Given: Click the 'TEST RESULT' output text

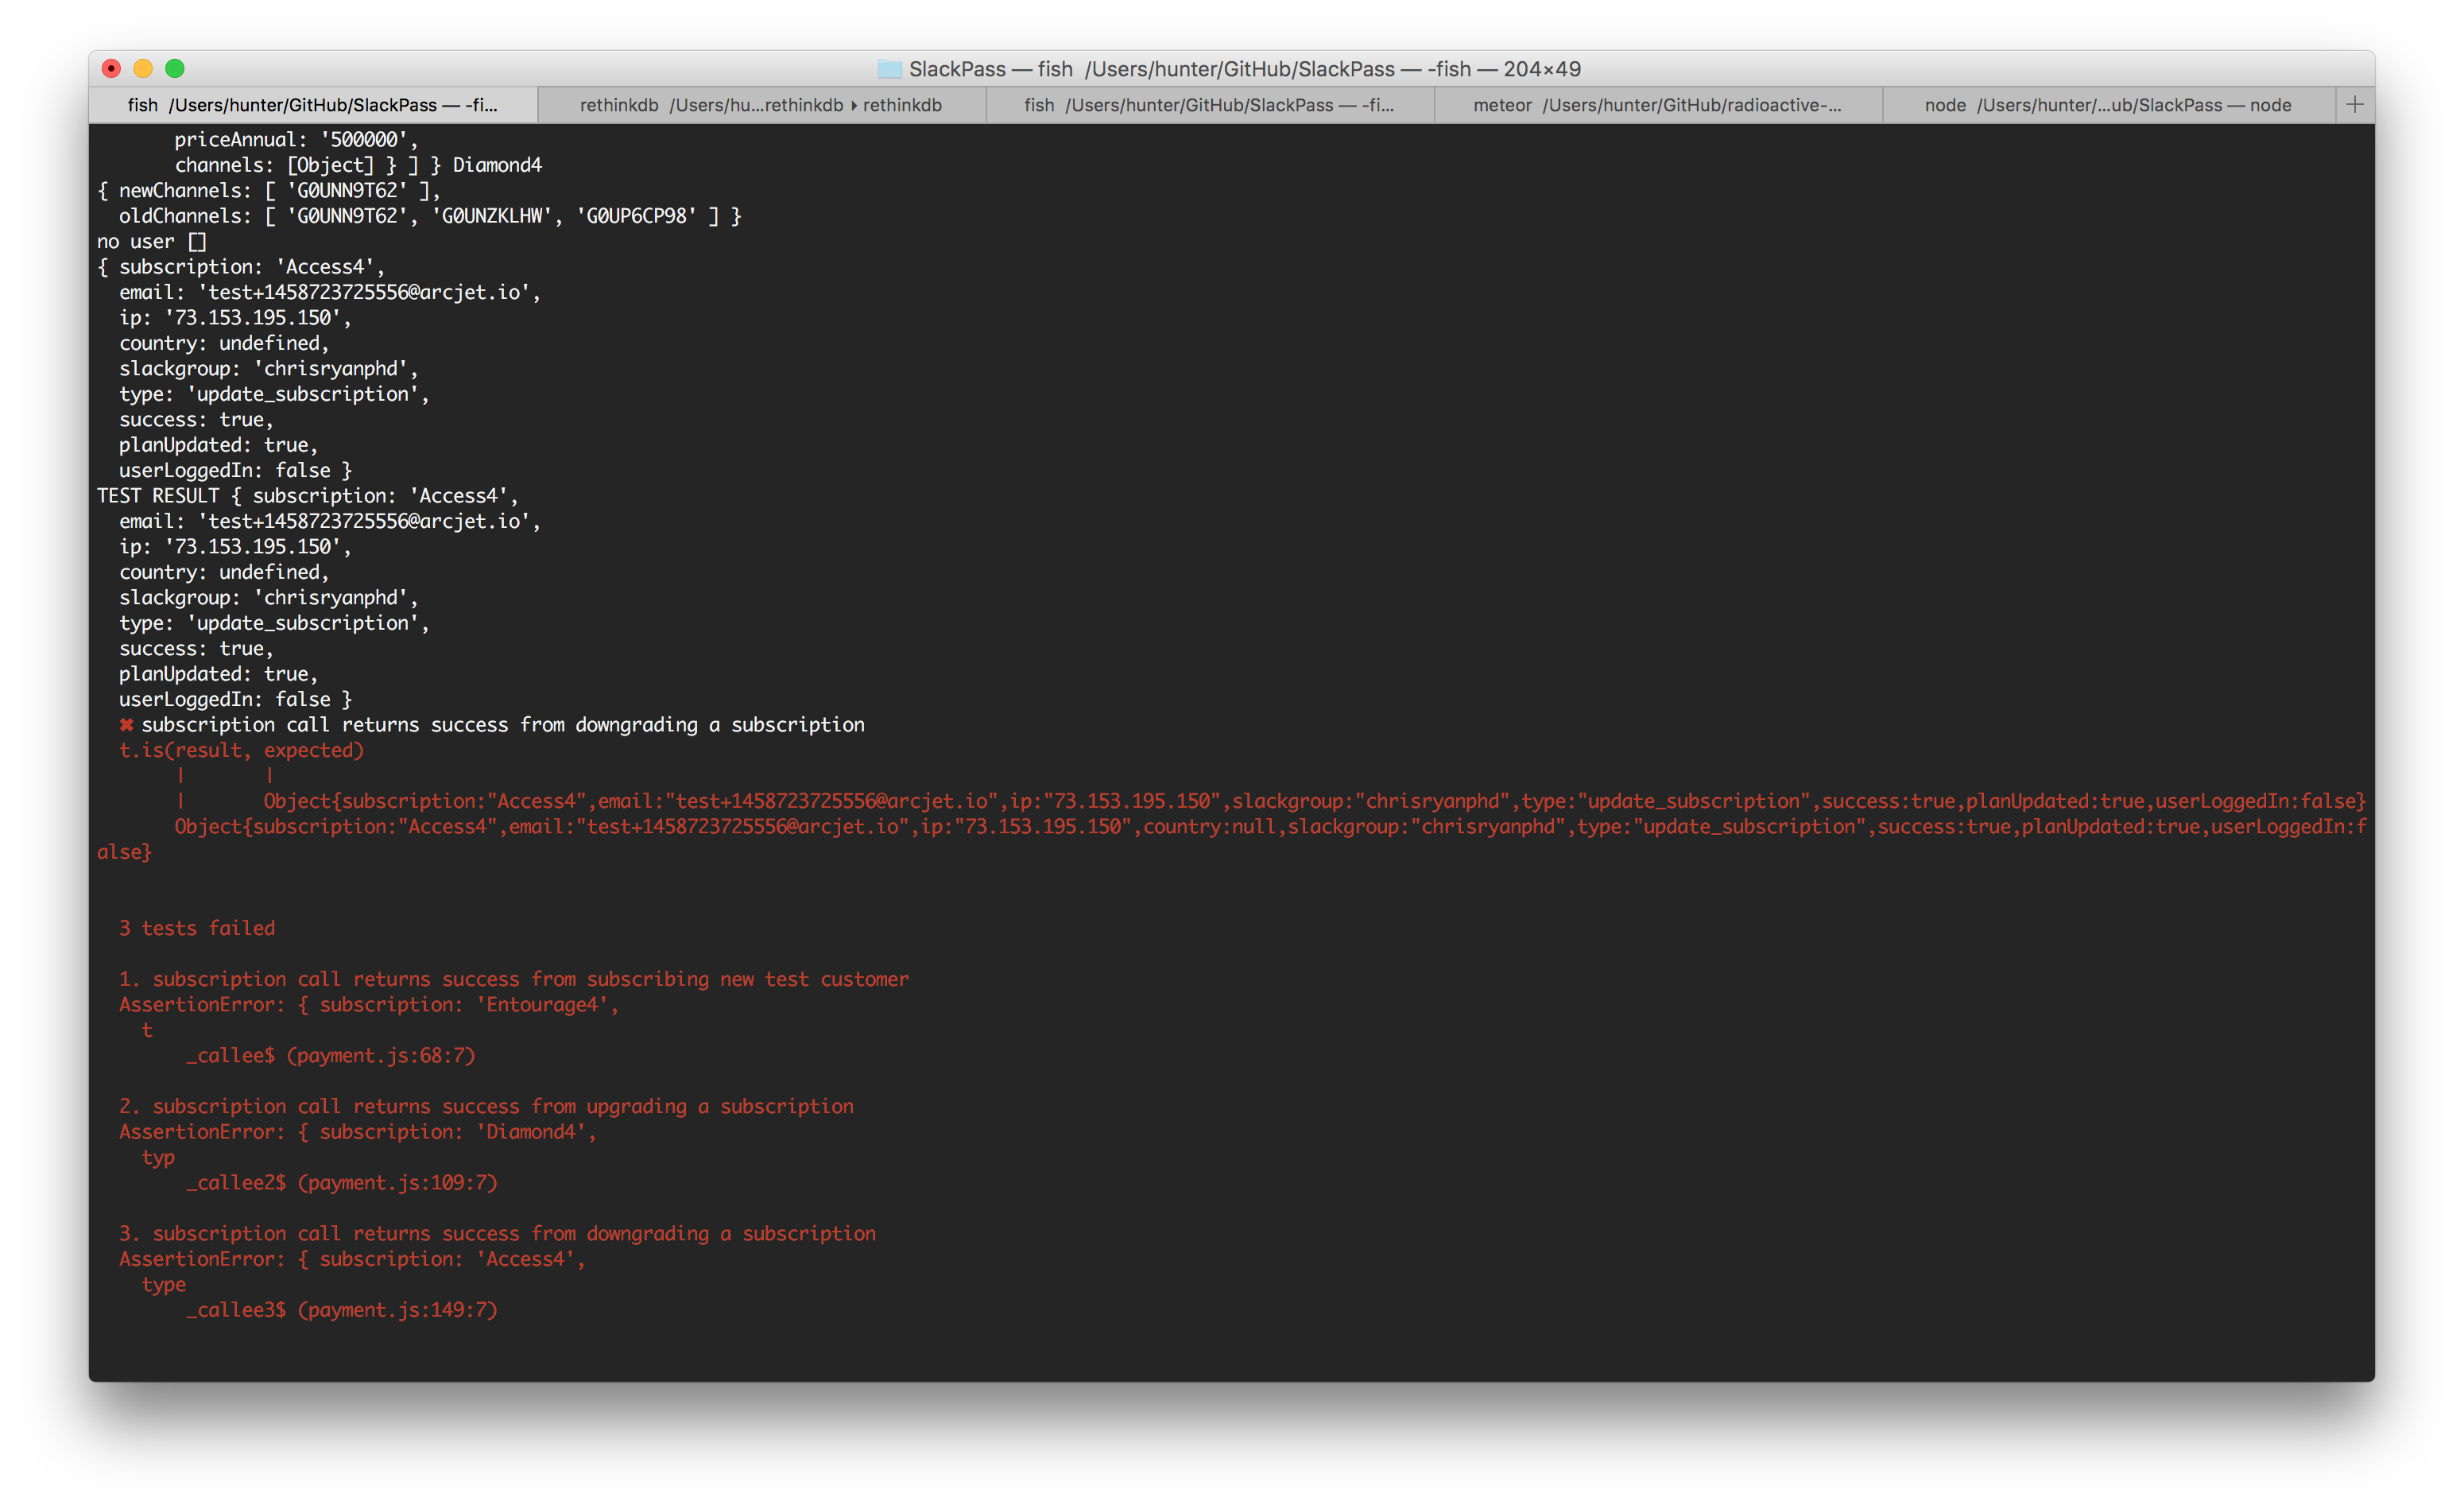Looking at the screenshot, I should [158, 496].
